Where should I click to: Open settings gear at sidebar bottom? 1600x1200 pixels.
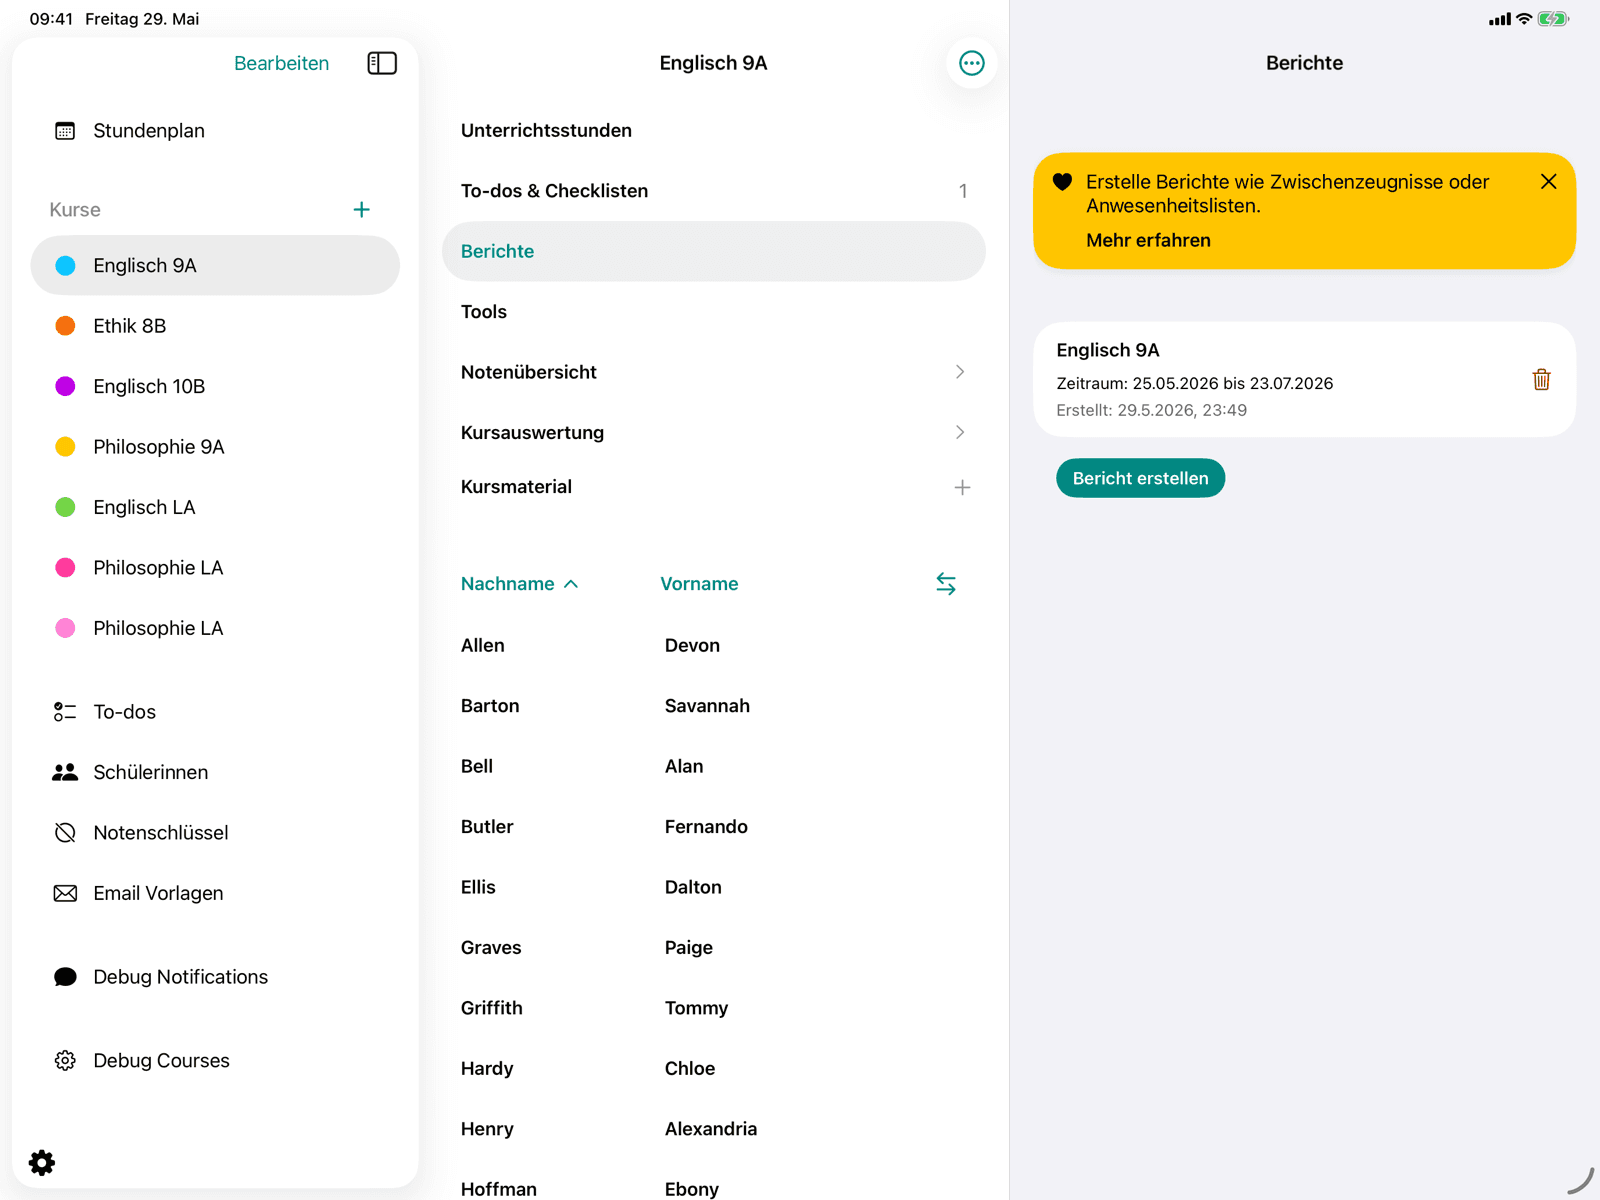(42, 1163)
